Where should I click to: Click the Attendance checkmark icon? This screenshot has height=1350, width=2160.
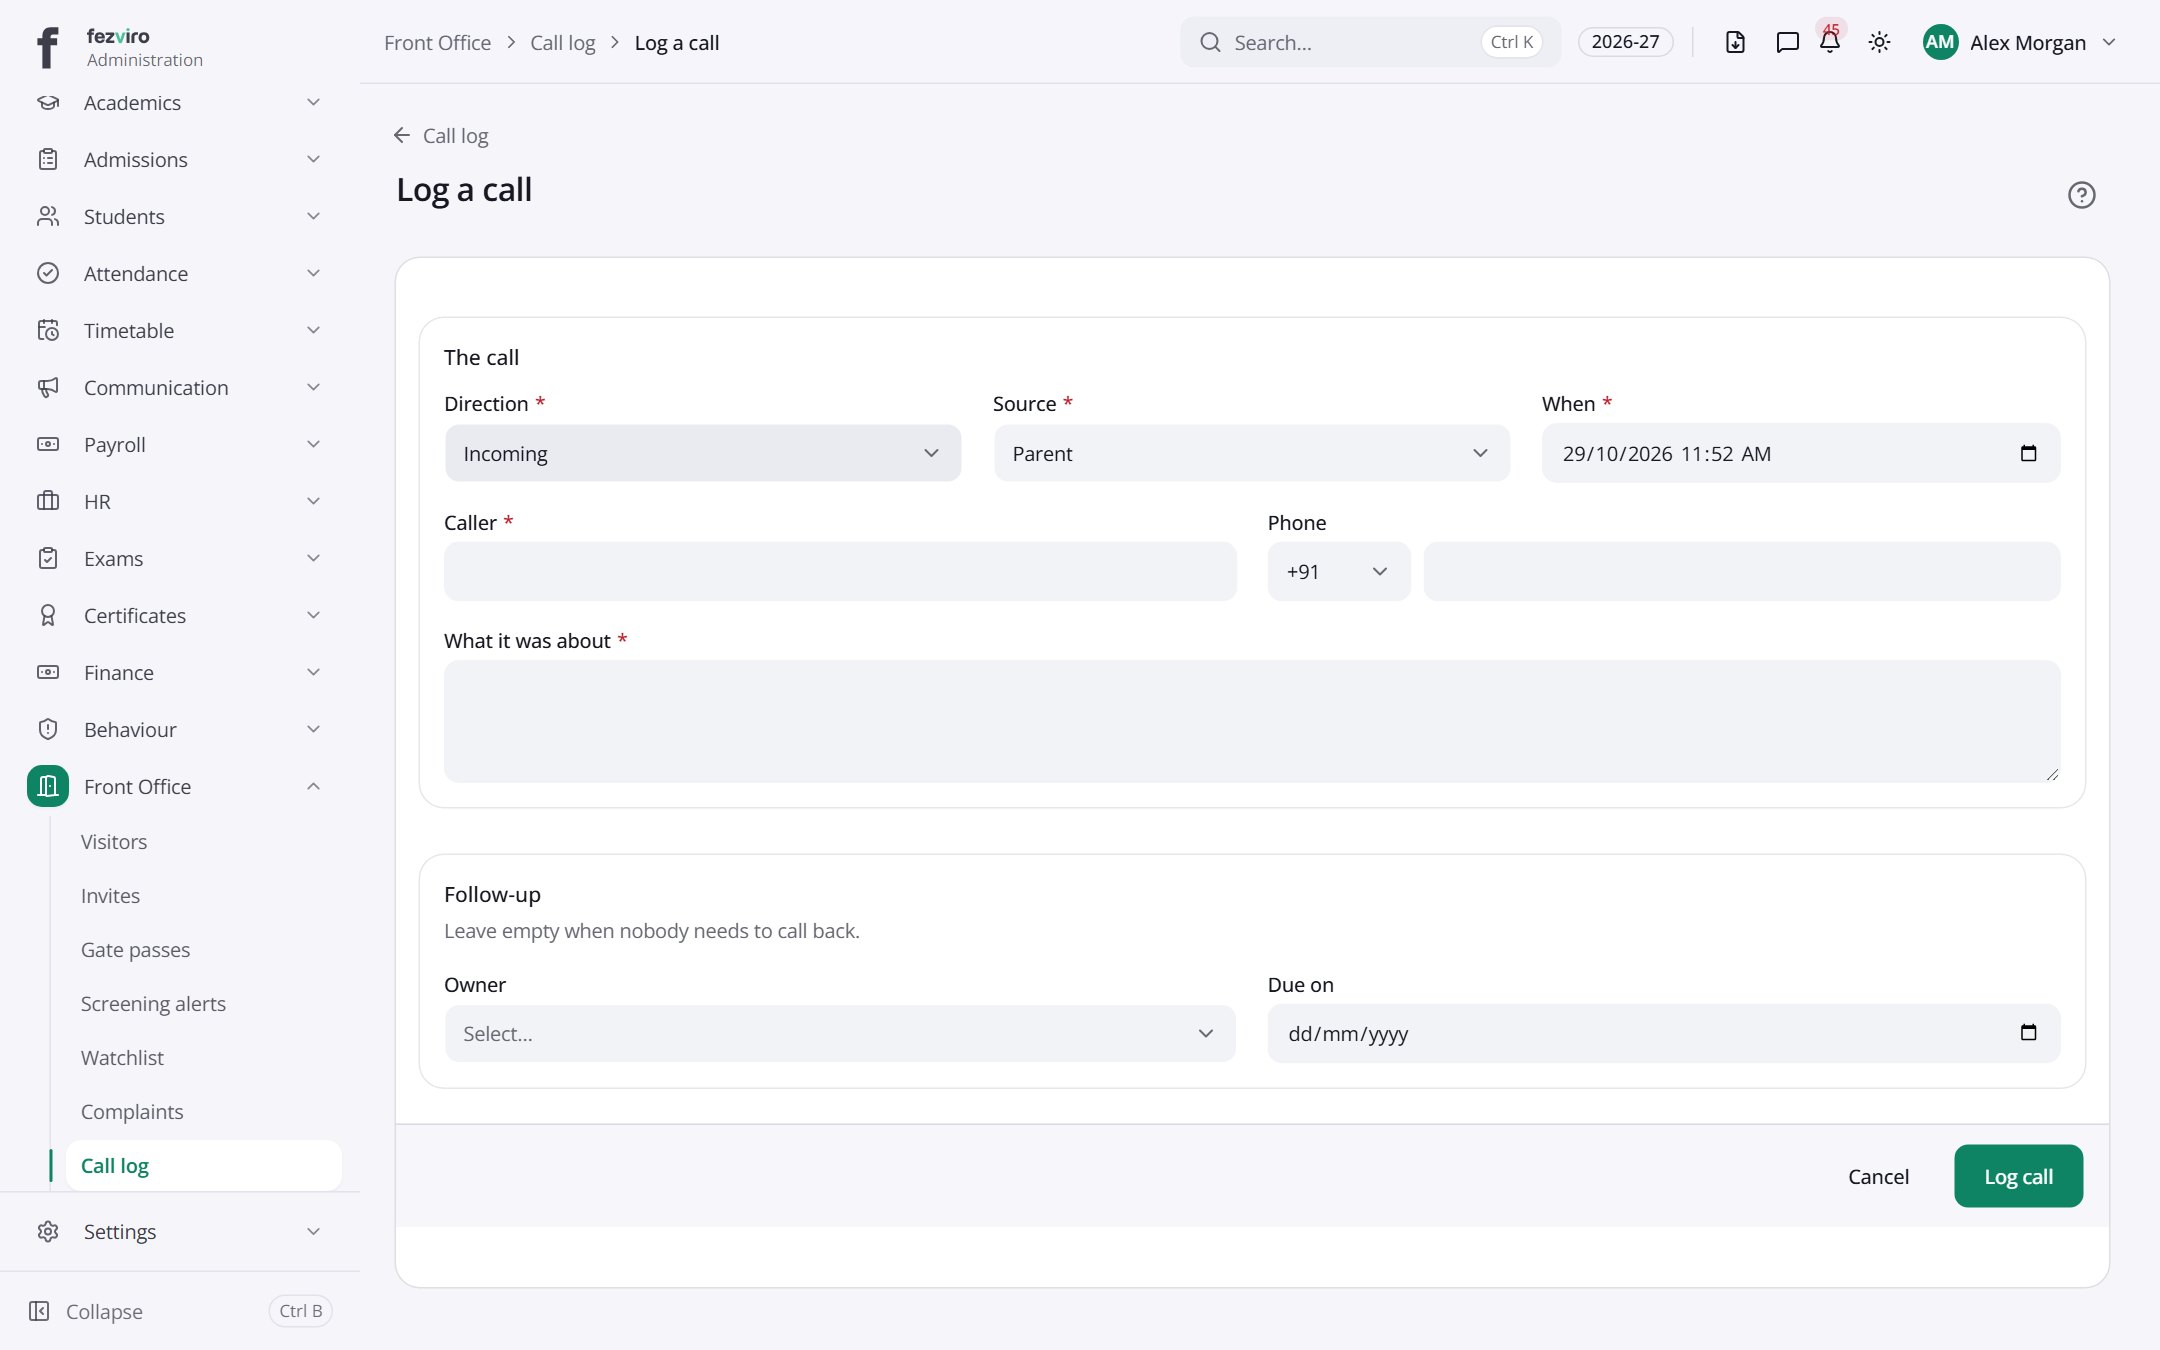(48, 274)
